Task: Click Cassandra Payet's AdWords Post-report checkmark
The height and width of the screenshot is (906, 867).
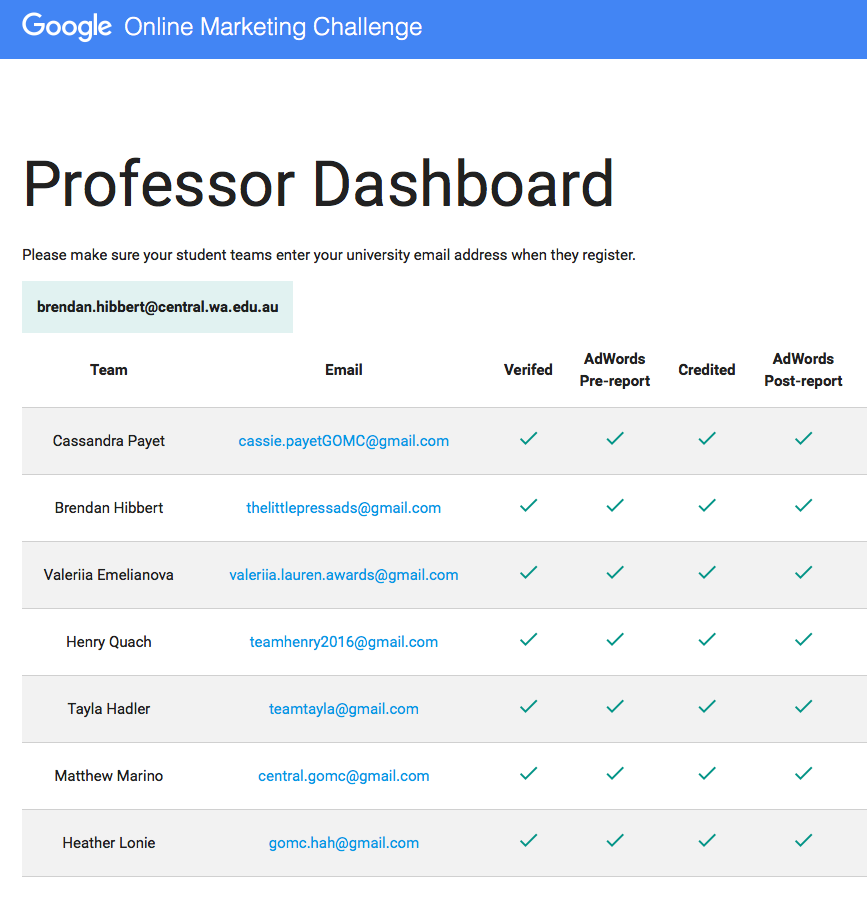Action: pyautogui.click(x=803, y=439)
